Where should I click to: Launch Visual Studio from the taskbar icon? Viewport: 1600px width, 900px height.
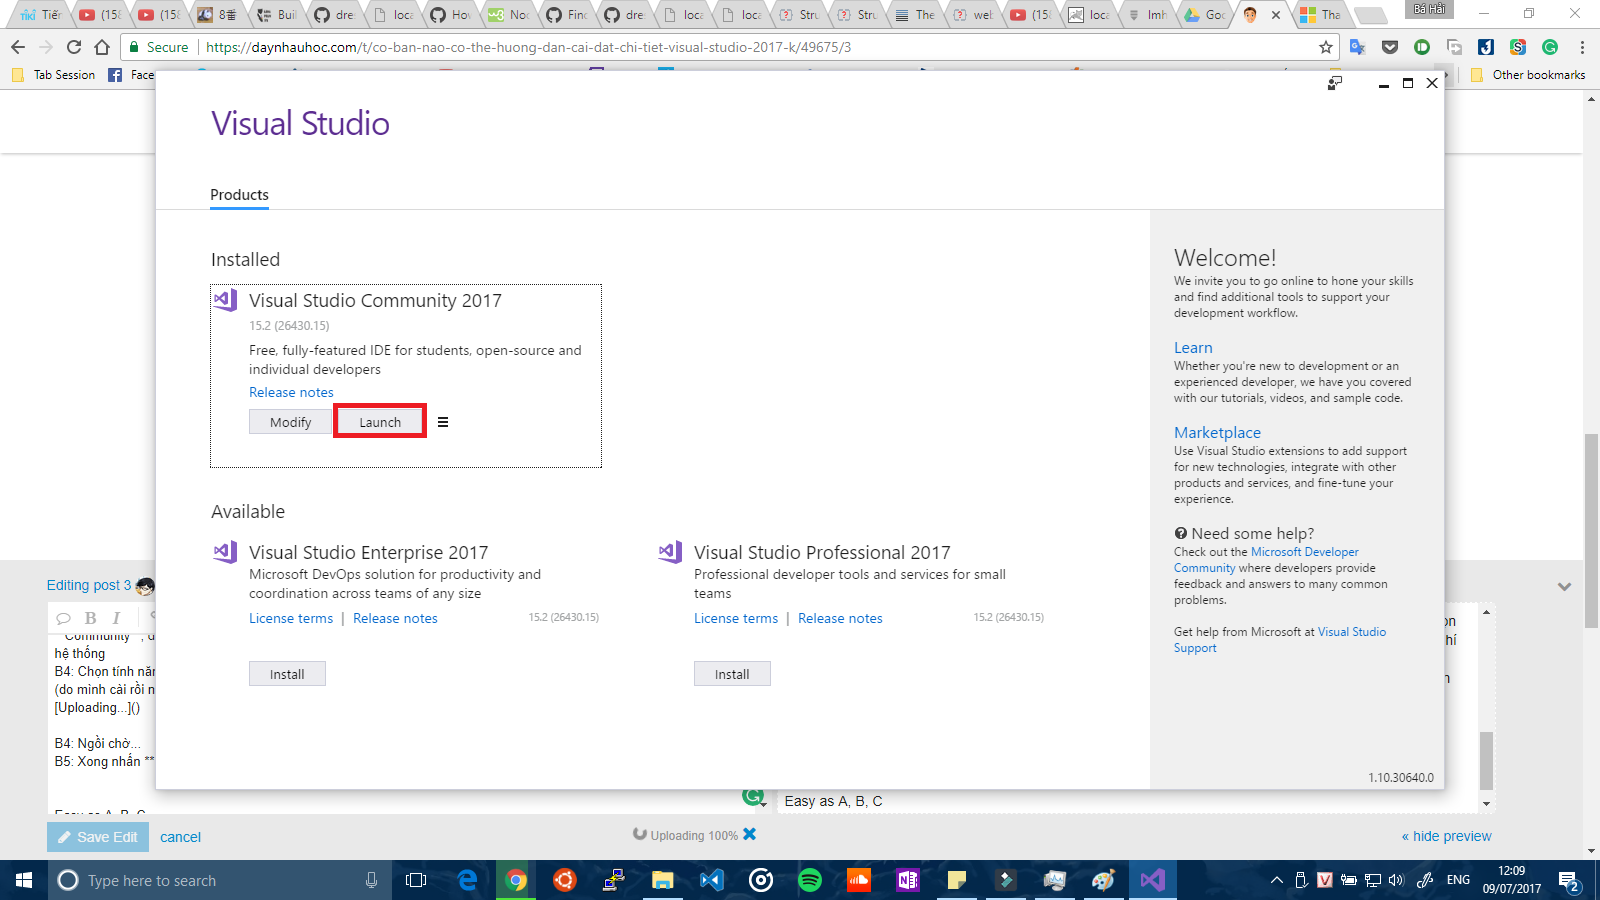[1152, 880]
